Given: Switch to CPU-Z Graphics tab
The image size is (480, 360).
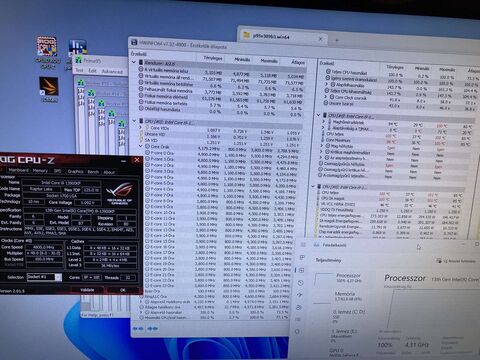Looking at the screenshot, I should pos(76,171).
